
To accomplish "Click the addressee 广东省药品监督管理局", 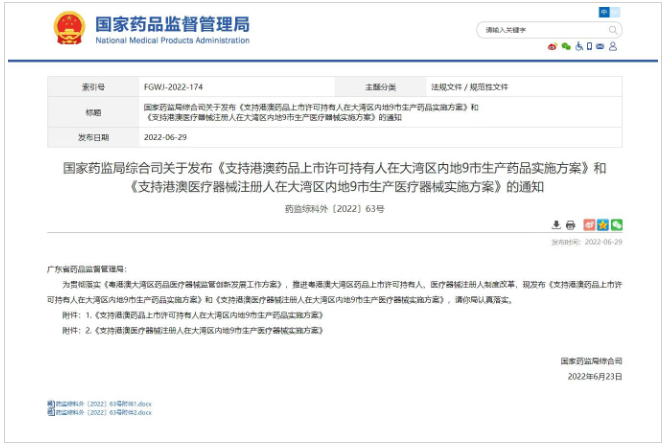I will (87, 269).
